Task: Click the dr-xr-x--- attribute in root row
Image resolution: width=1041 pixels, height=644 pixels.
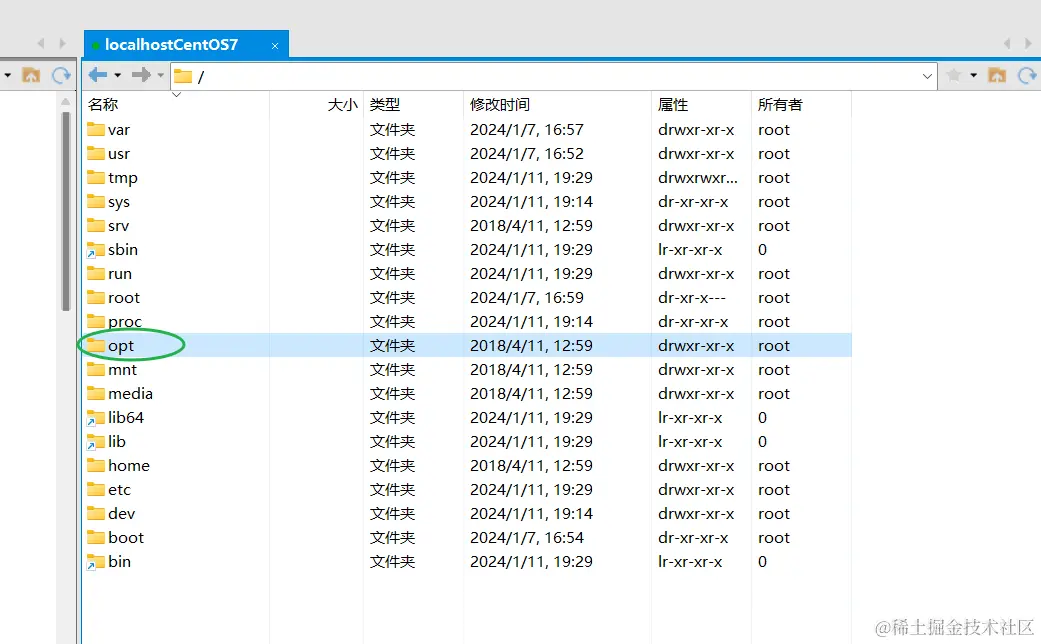Action: point(692,297)
